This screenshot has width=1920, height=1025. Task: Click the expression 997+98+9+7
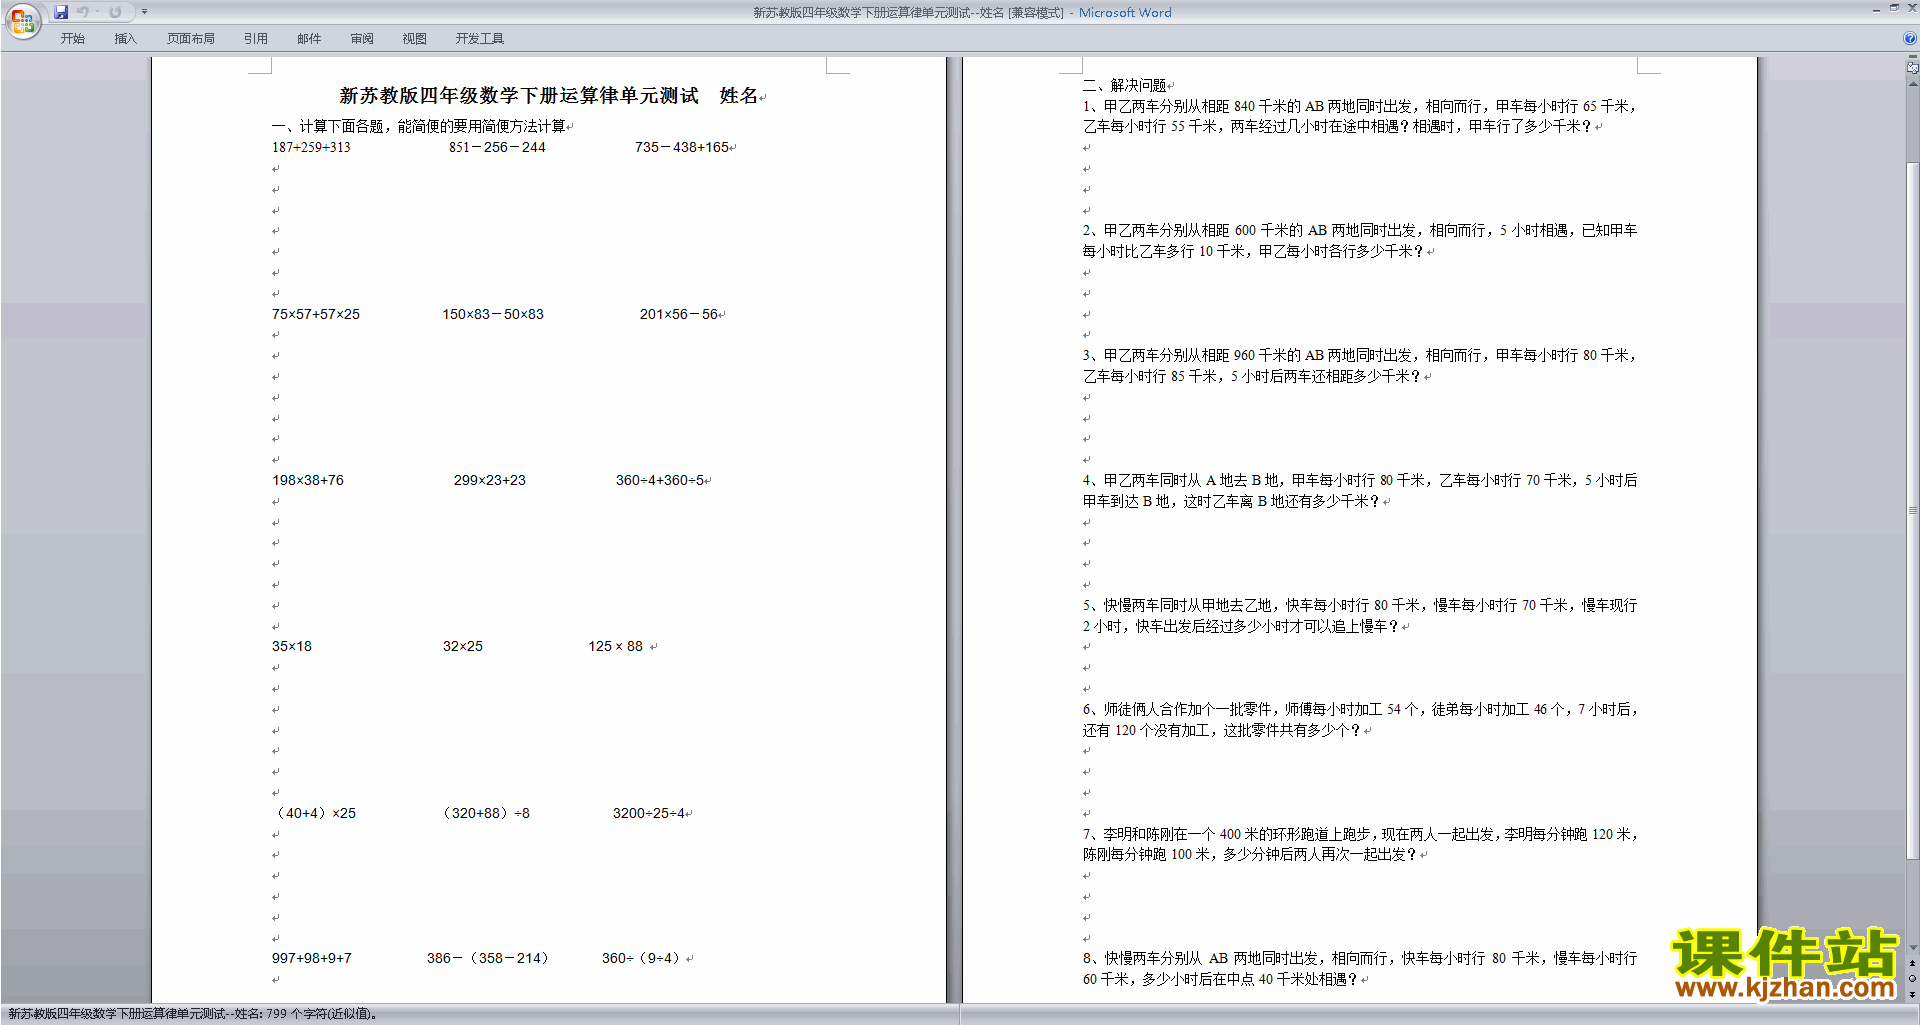pos(312,958)
